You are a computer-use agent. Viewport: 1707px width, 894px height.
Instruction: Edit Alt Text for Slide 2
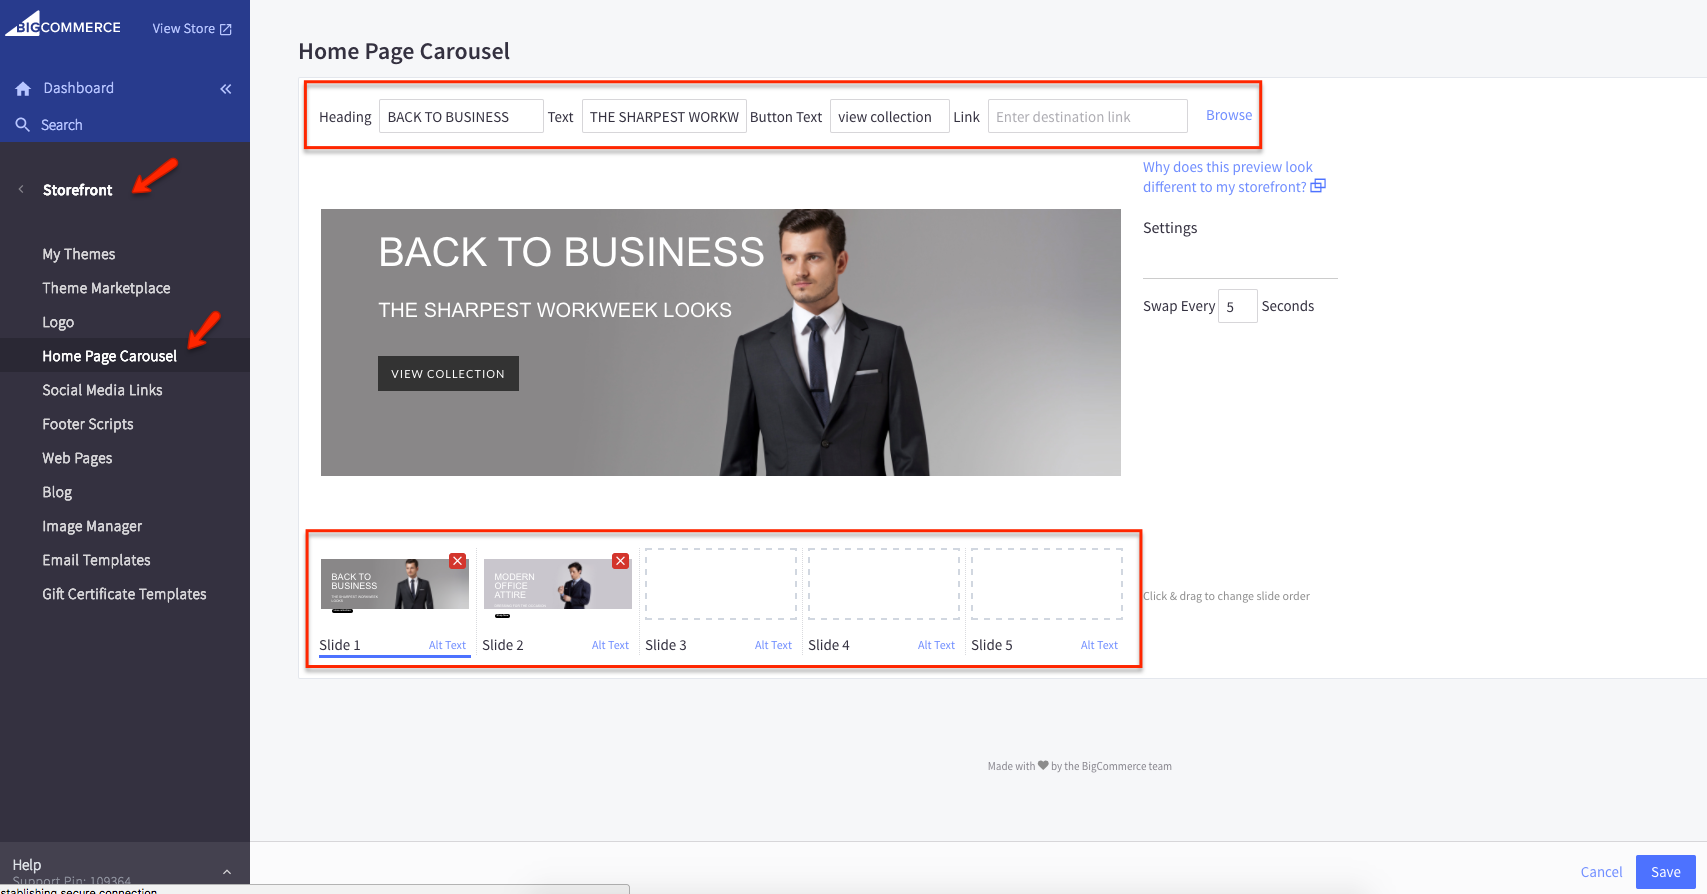pyautogui.click(x=610, y=645)
